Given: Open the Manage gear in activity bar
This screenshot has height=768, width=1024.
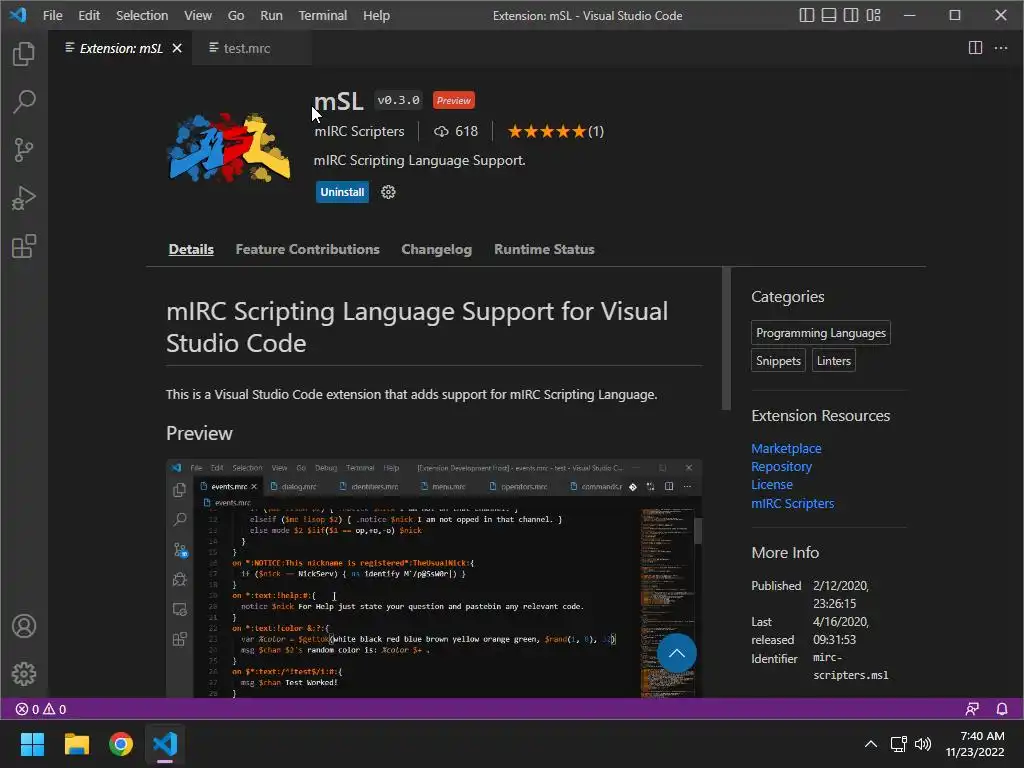Looking at the screenshot, I should pyautogui.click(x=24, y=674).
